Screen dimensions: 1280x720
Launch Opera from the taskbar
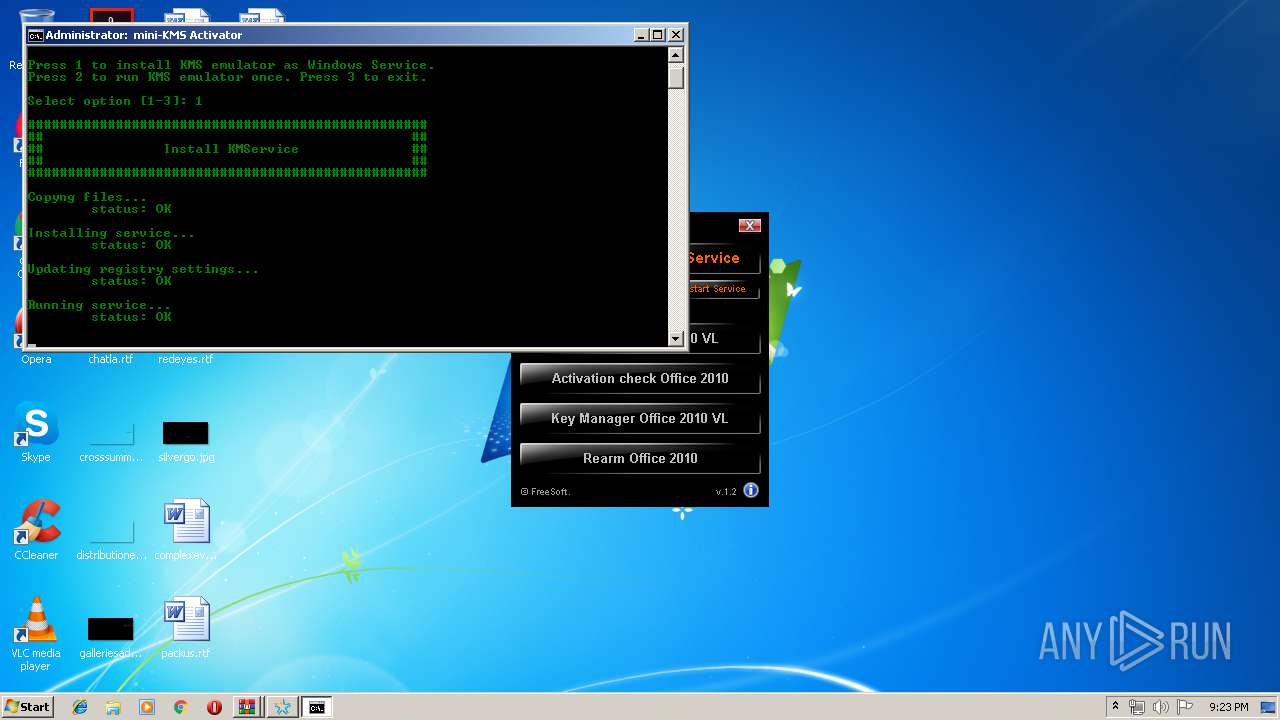click(x=214, y=707)
